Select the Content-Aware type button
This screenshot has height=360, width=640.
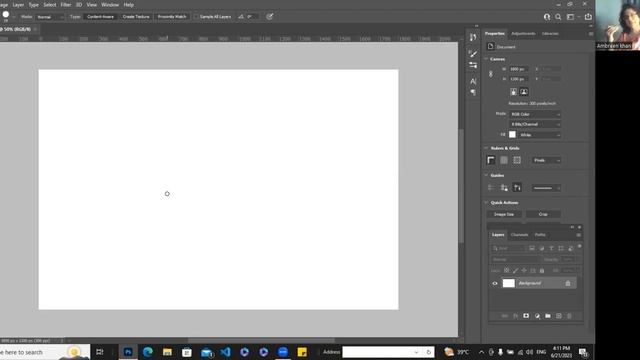pos(100,17)
